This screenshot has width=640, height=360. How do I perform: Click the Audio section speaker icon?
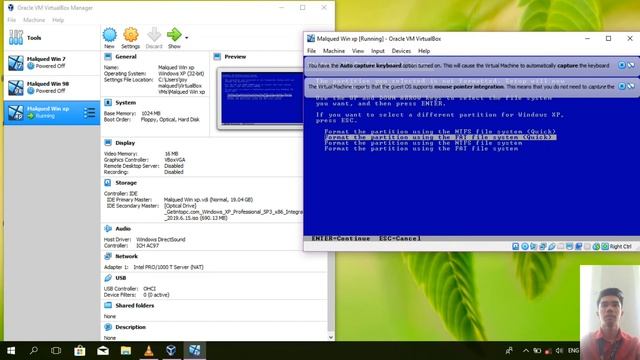pos(108,229)
